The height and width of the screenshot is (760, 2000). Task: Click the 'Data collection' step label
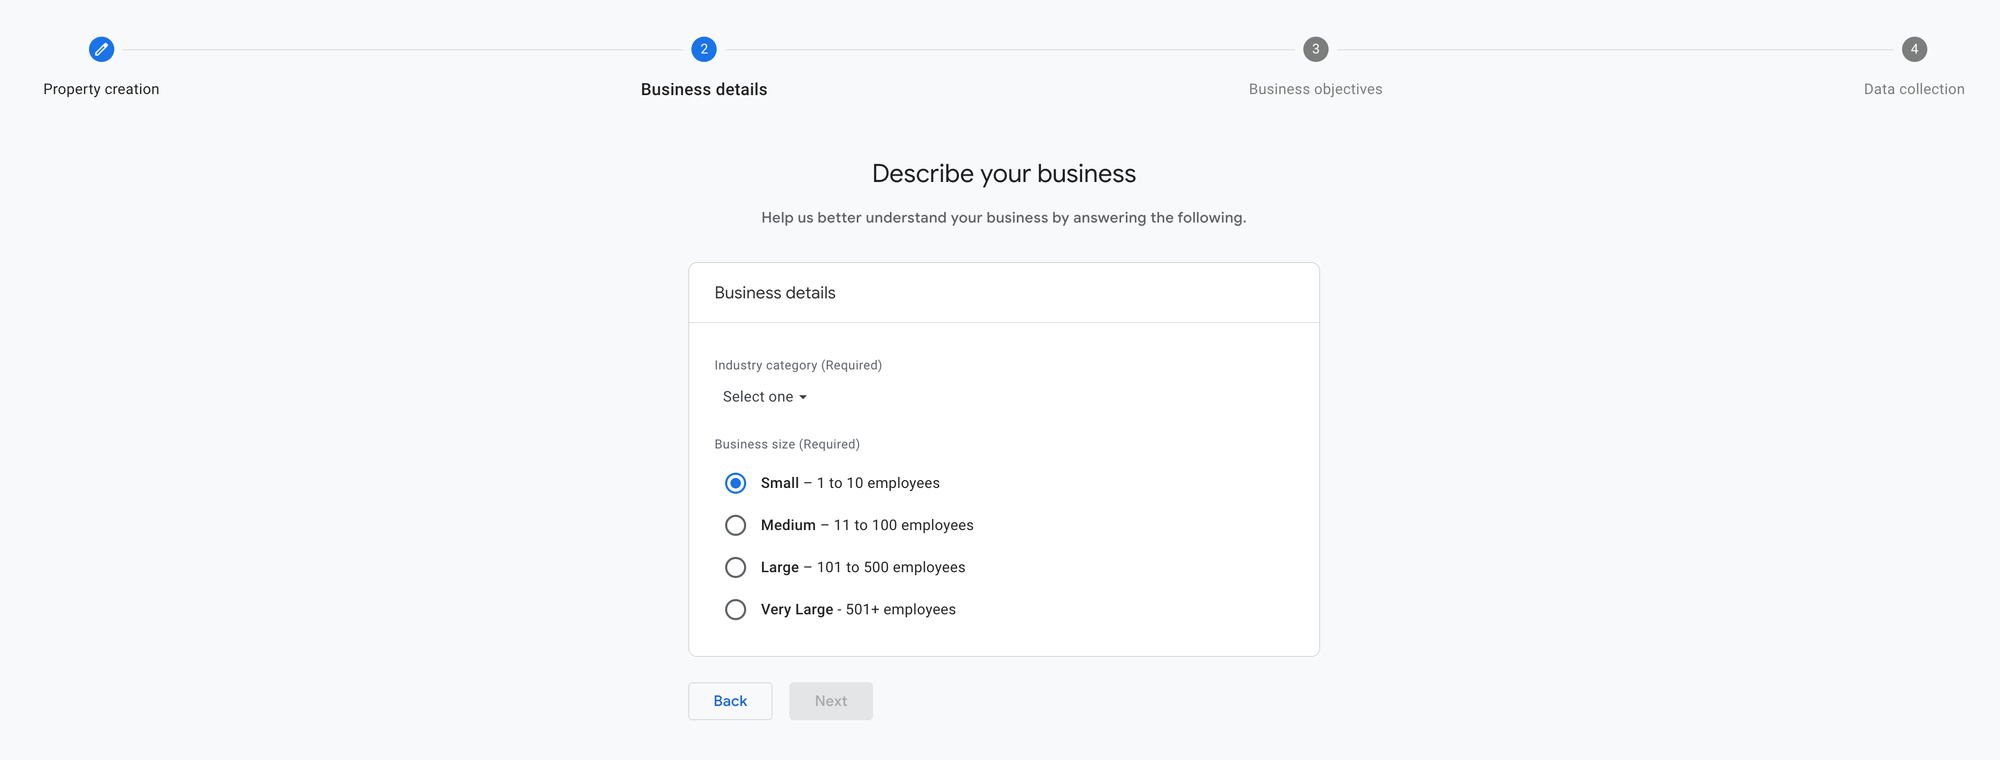coord(1914,89)
